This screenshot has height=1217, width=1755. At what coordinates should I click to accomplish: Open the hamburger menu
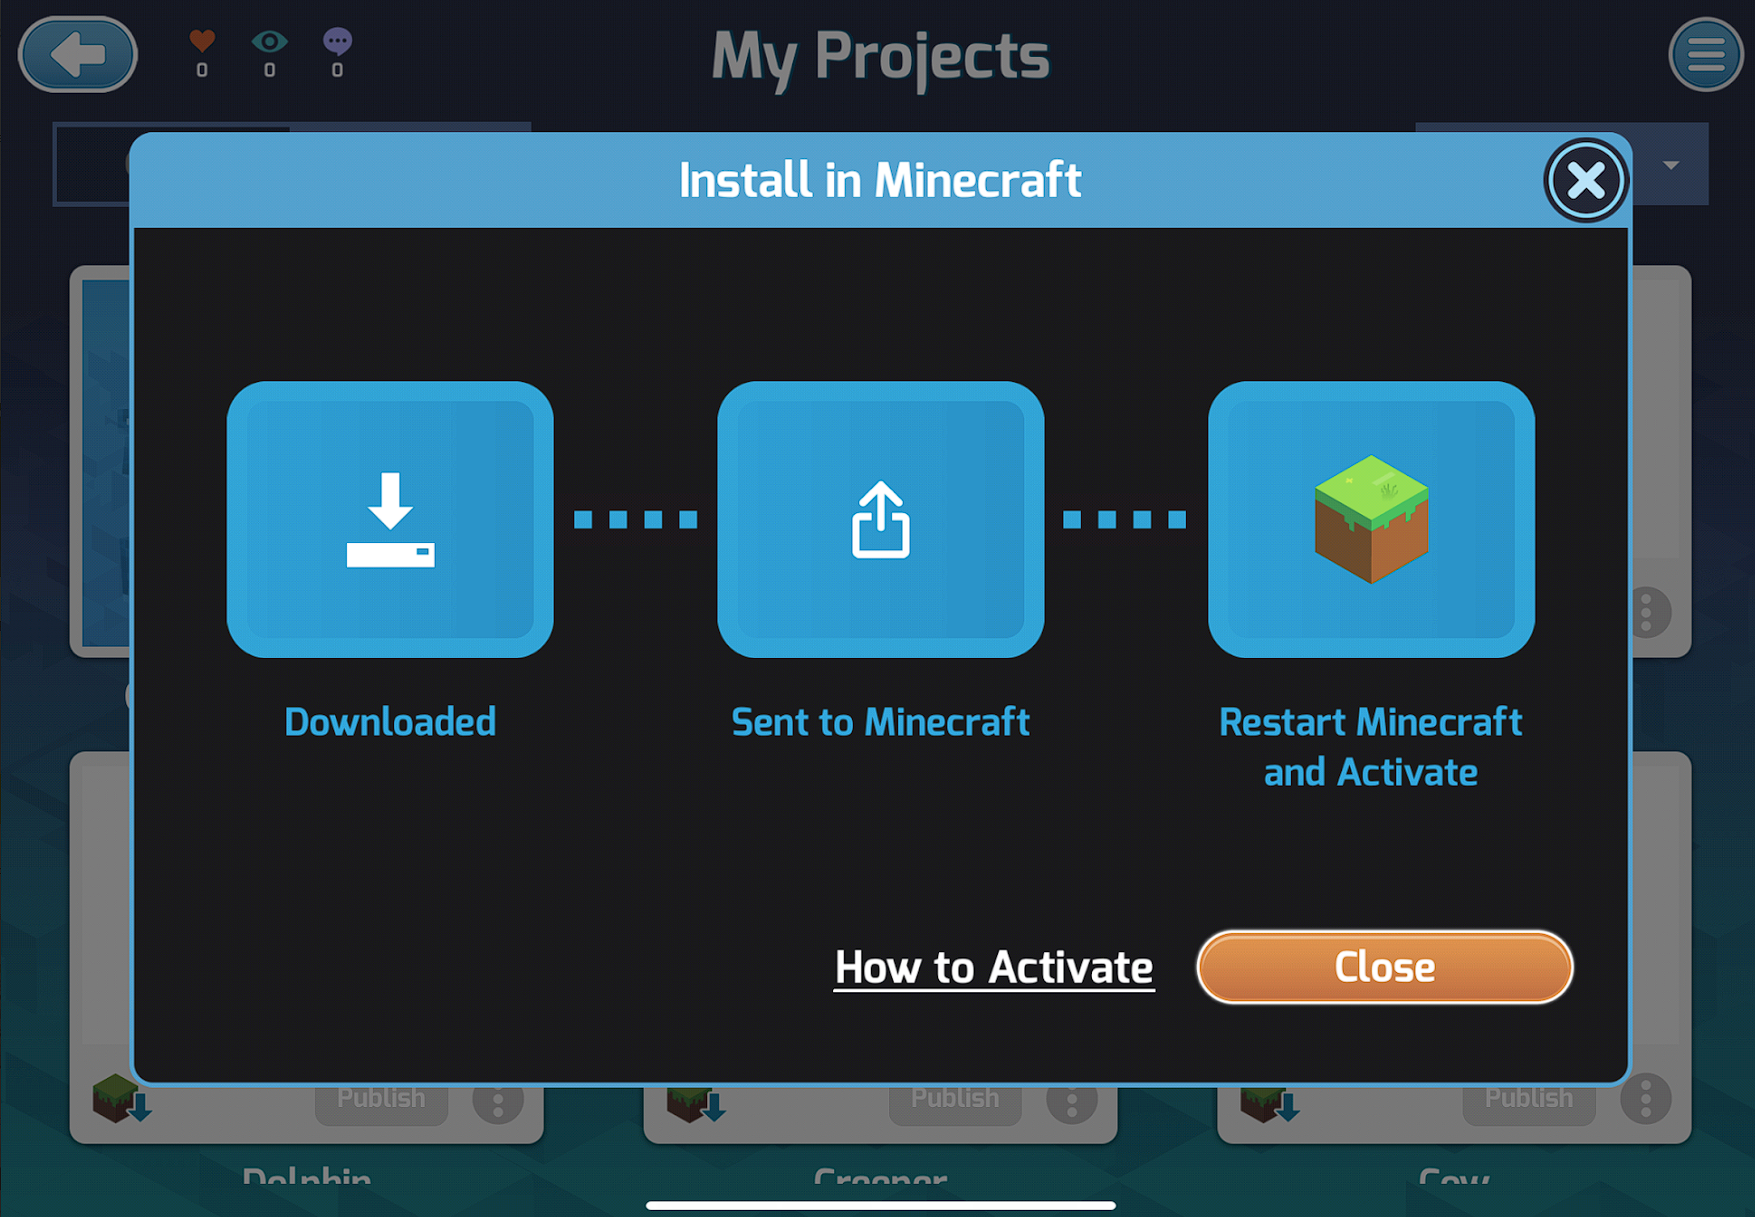[1706, 54]
